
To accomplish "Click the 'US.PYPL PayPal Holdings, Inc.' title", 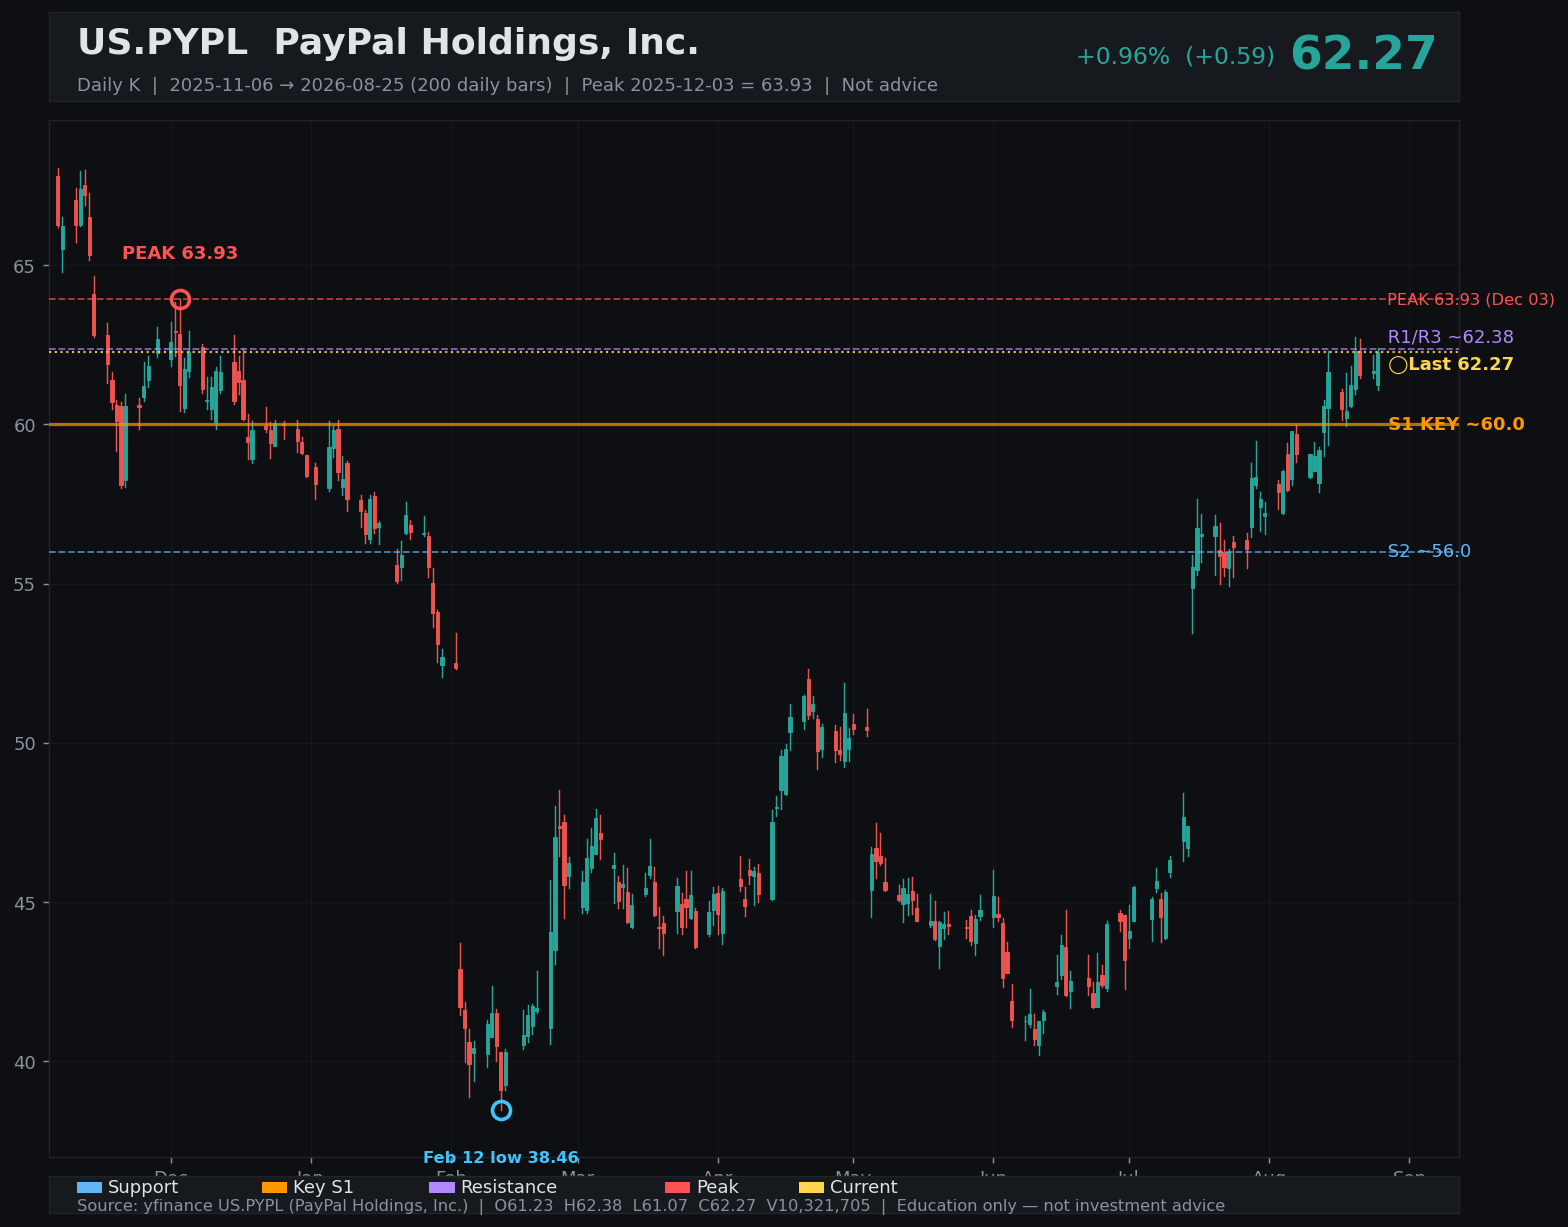I will pyautogui.click(x=388, y=43).
